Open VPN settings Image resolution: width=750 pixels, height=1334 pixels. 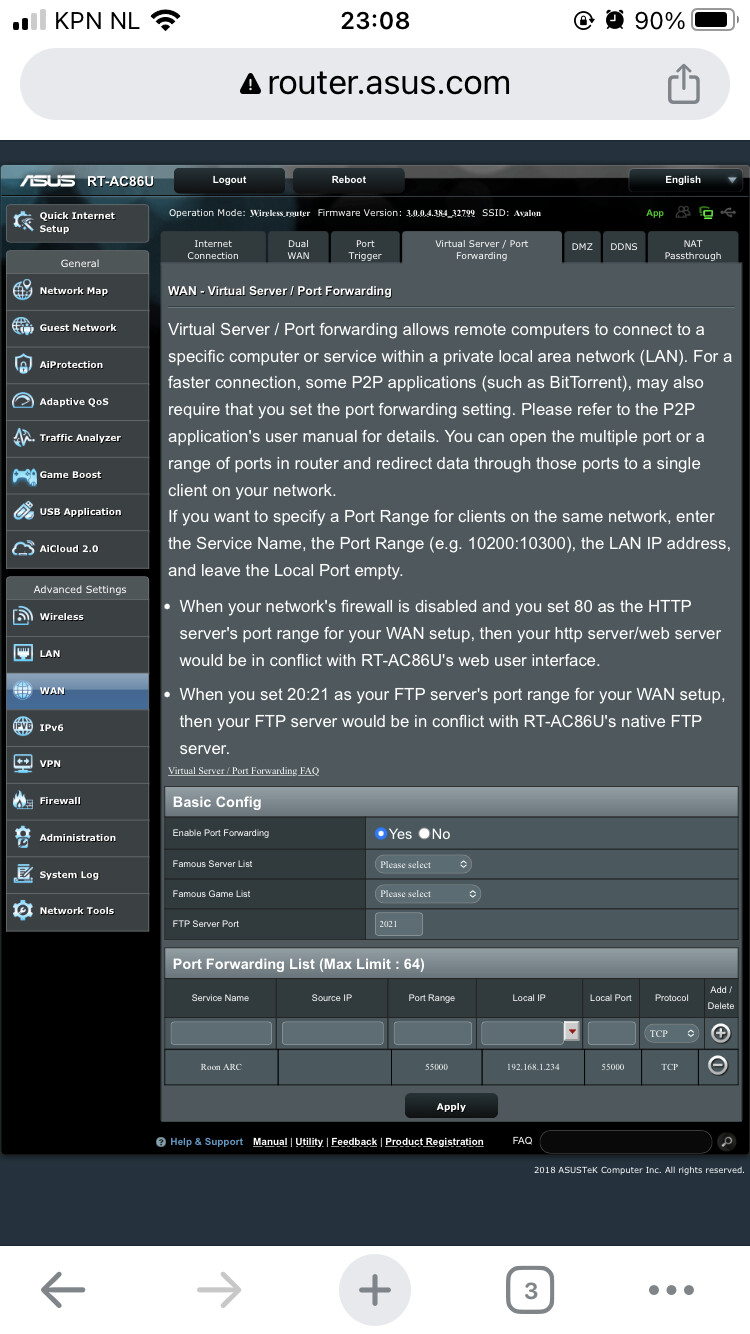78,764
